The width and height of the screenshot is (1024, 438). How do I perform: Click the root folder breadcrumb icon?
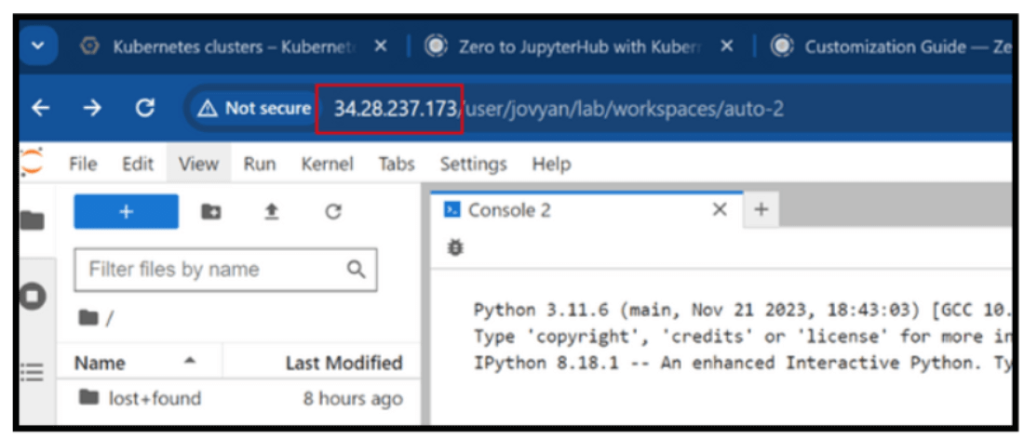coord(87,318)
